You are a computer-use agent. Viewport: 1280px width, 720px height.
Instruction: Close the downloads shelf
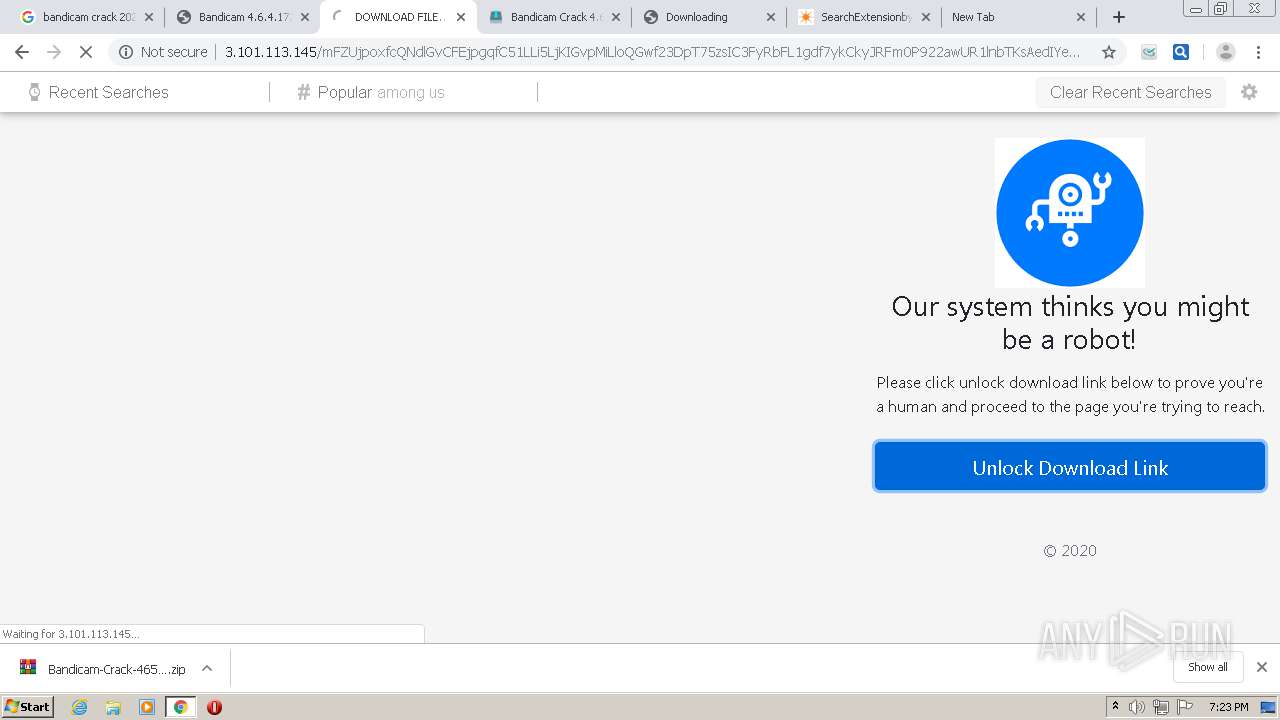[1262, 667]
